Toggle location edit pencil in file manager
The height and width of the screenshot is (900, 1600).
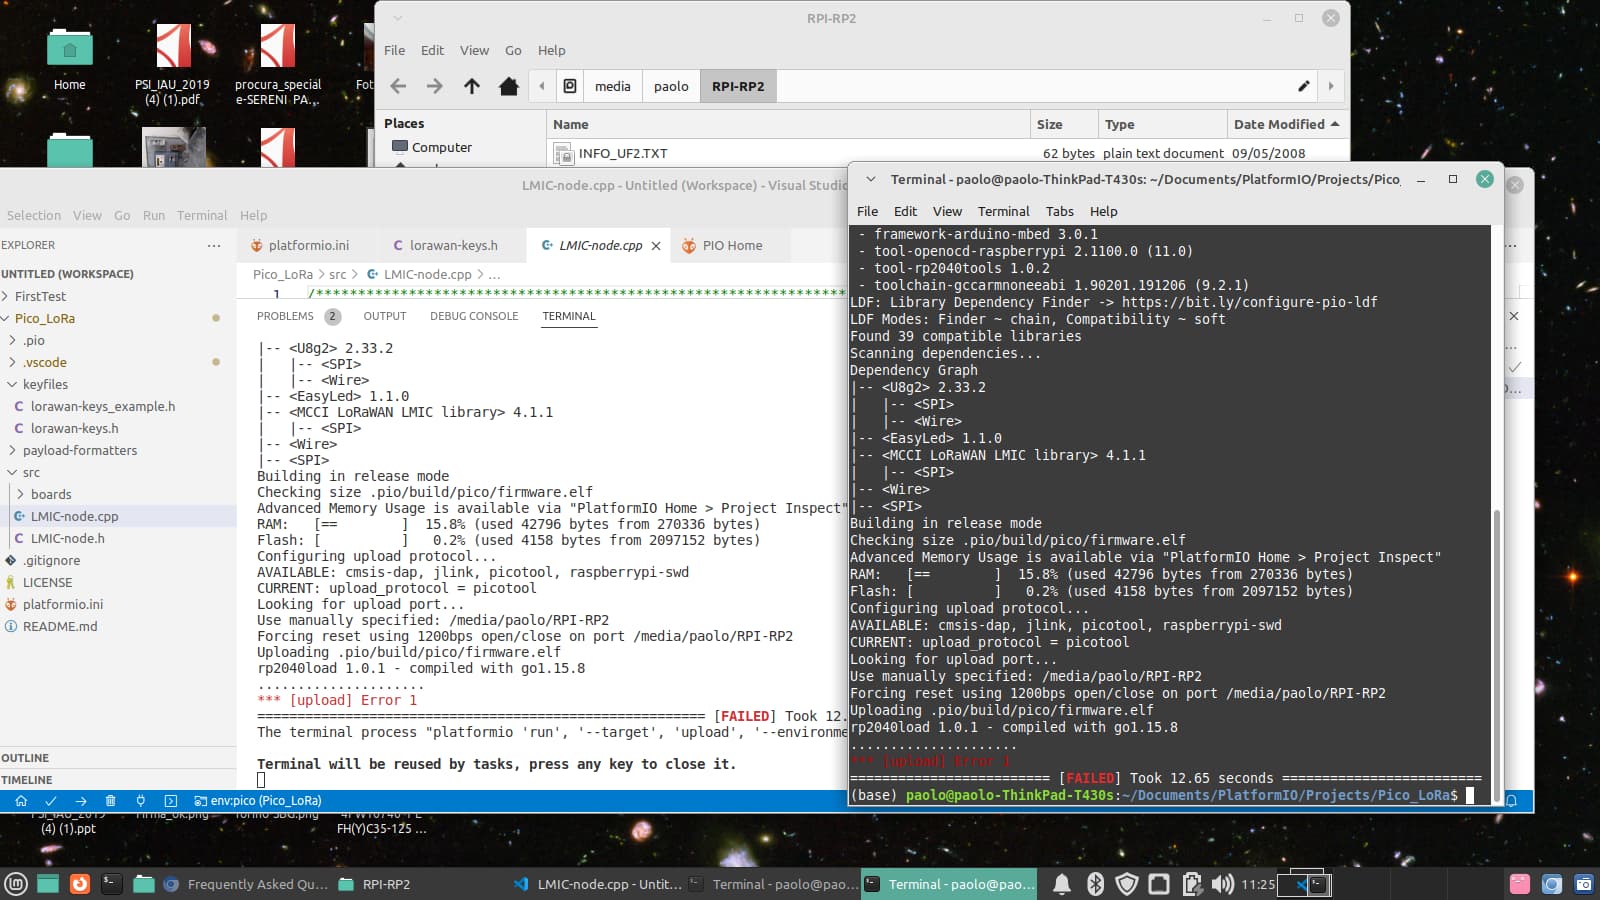pyautogui.click(x=1304, y=86)
